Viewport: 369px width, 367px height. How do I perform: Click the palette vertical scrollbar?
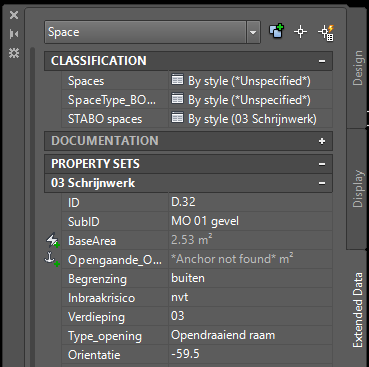(32, 207)
